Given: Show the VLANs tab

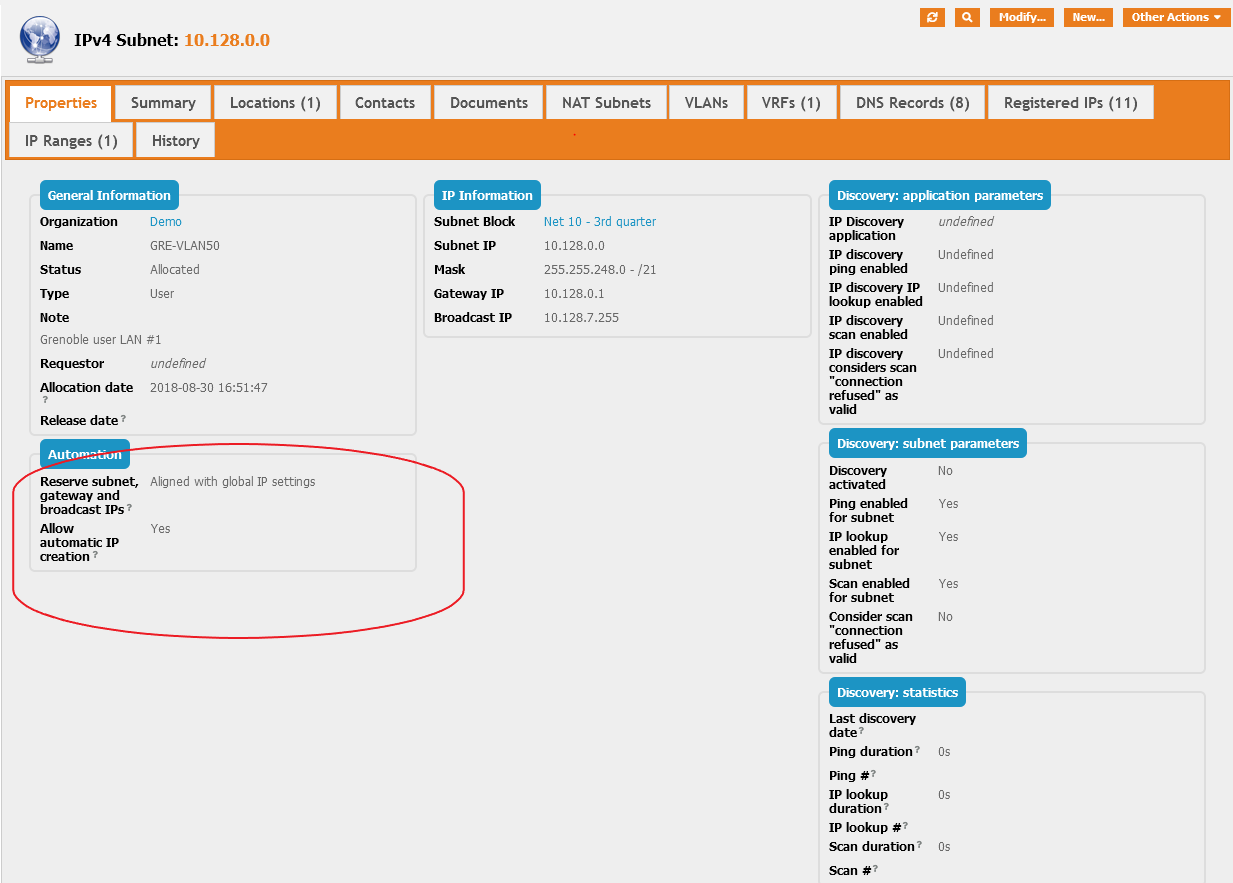Looking at the screenshot, I should coord(706,103).
